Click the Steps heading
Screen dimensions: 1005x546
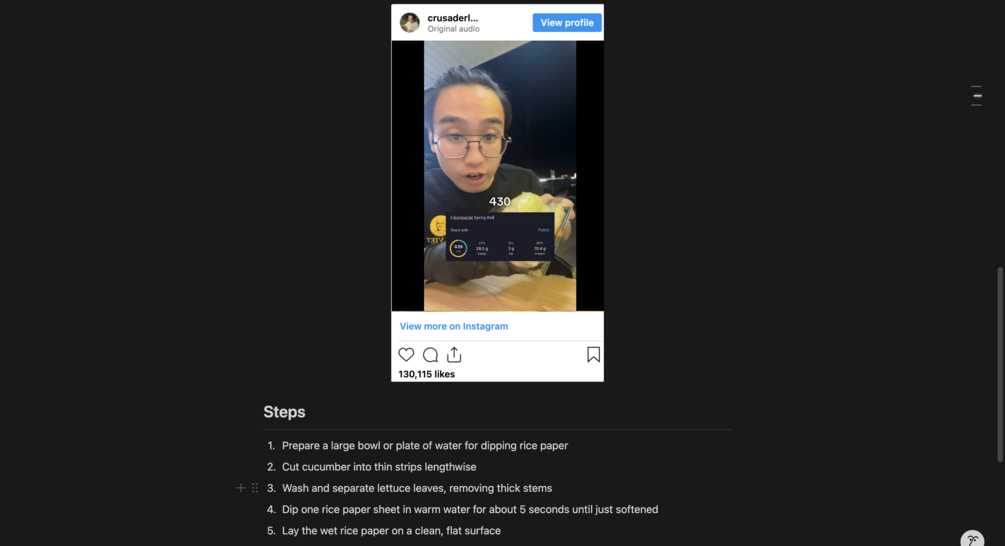click(284, 411)
